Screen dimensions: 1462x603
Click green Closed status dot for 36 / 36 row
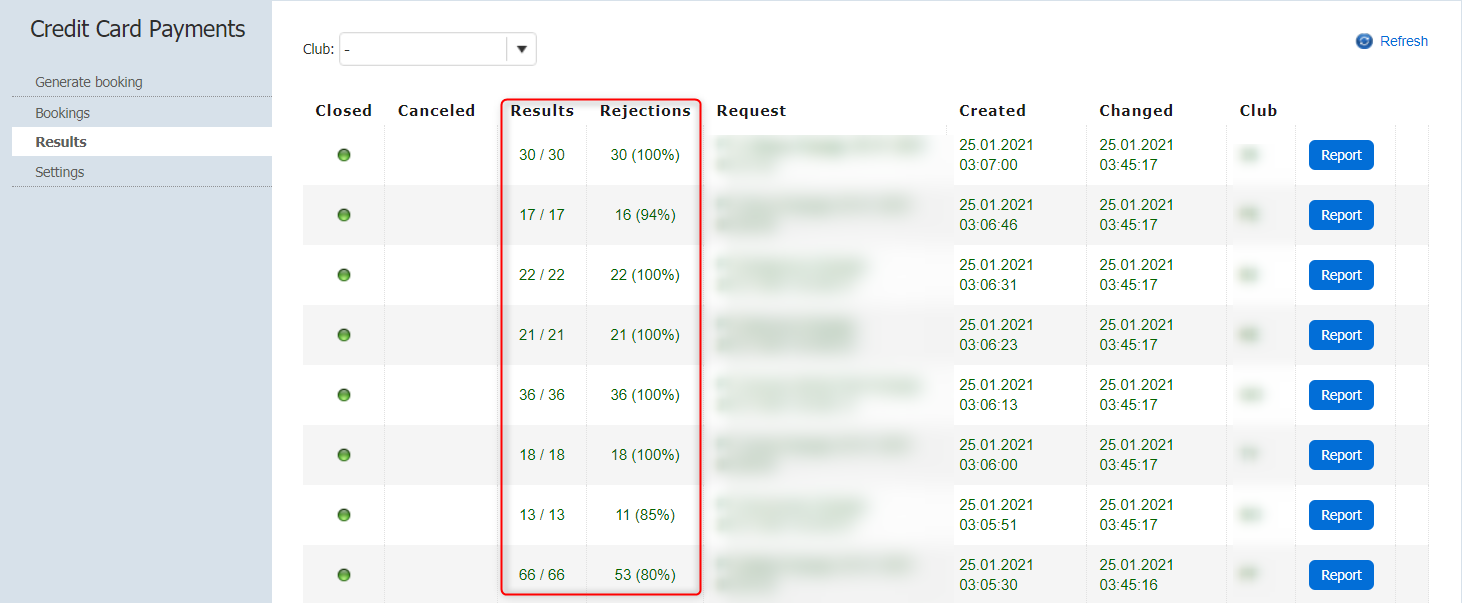tap(344, 395)
